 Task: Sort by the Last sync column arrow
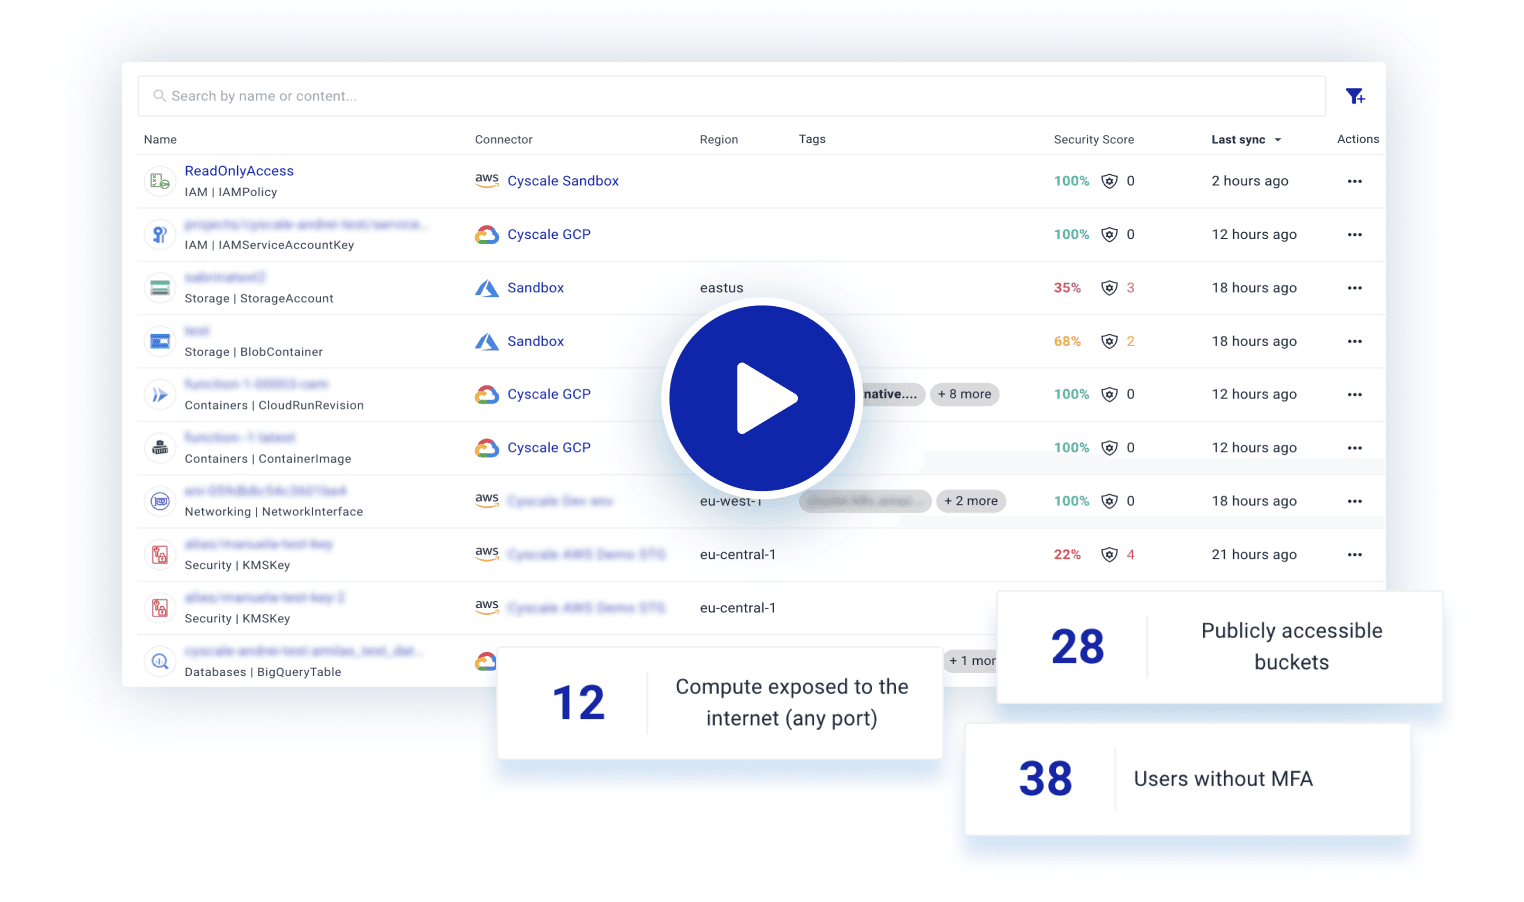[x=1278, y=140]
